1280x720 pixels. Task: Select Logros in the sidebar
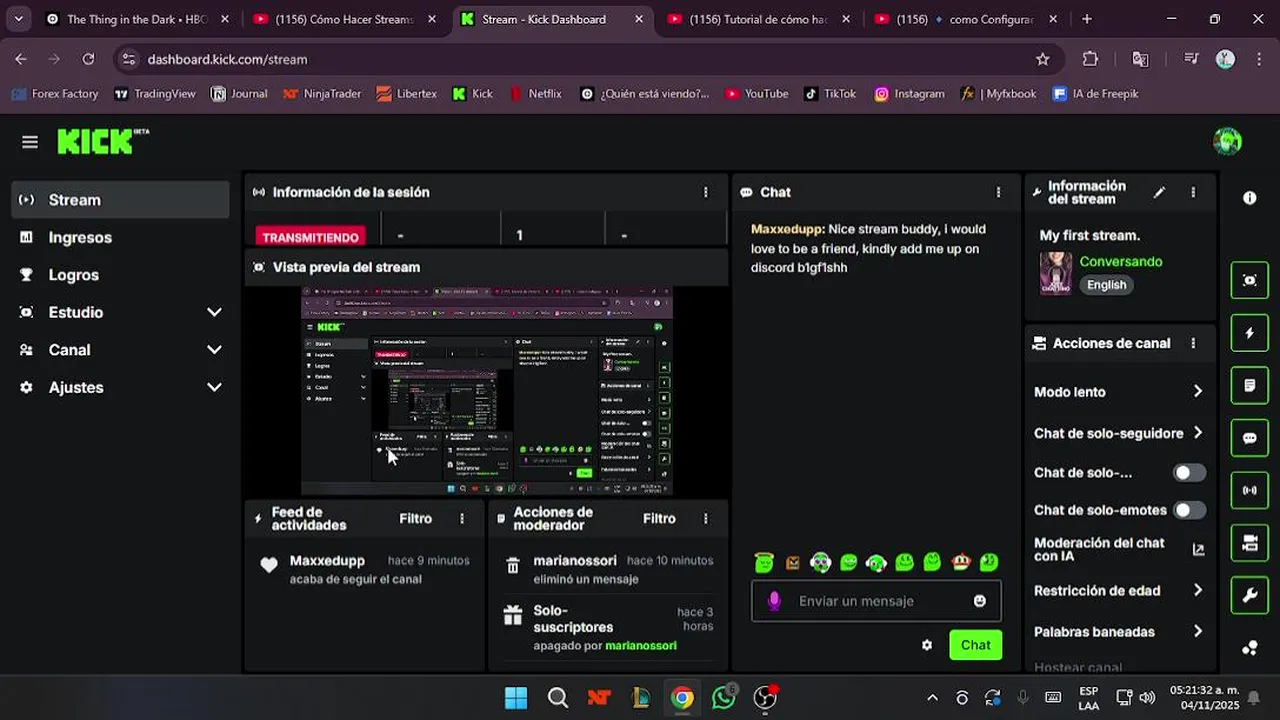pyautogui.click(x=121, y=275)
